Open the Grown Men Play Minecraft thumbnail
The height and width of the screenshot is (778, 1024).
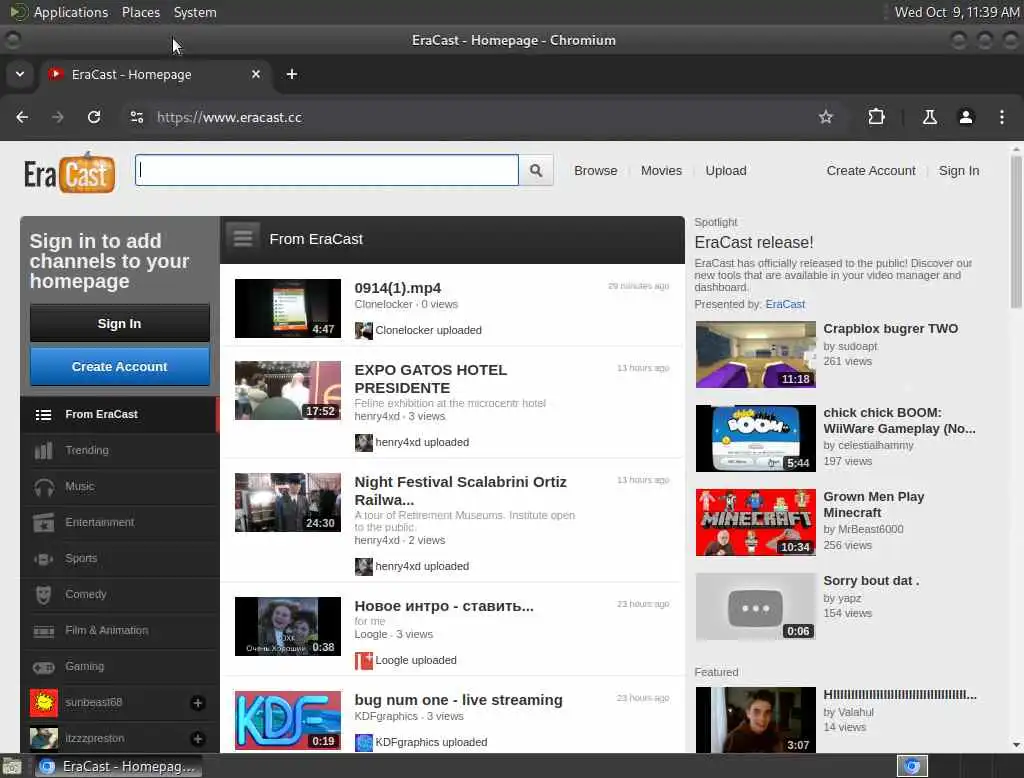[x=756, y=523]
